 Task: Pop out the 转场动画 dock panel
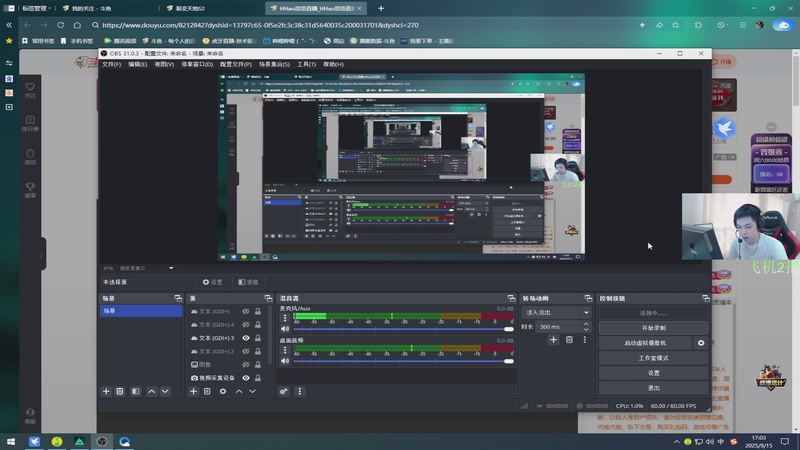588,298
